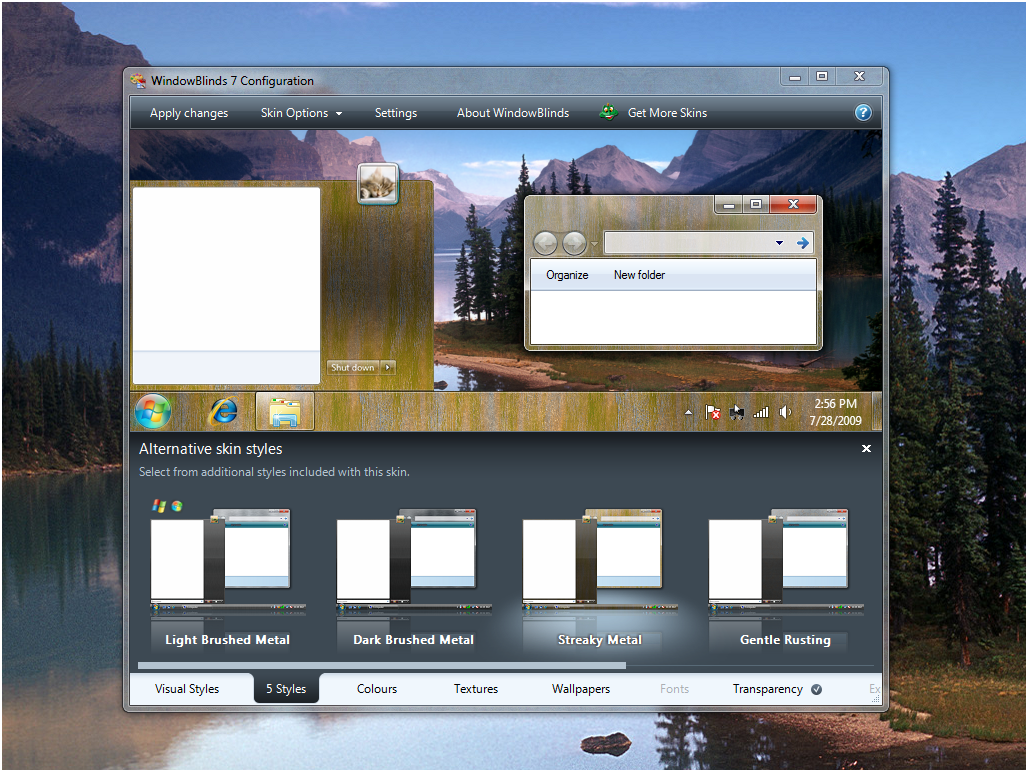Click the Transparency check toggle icon

[815, 688]
